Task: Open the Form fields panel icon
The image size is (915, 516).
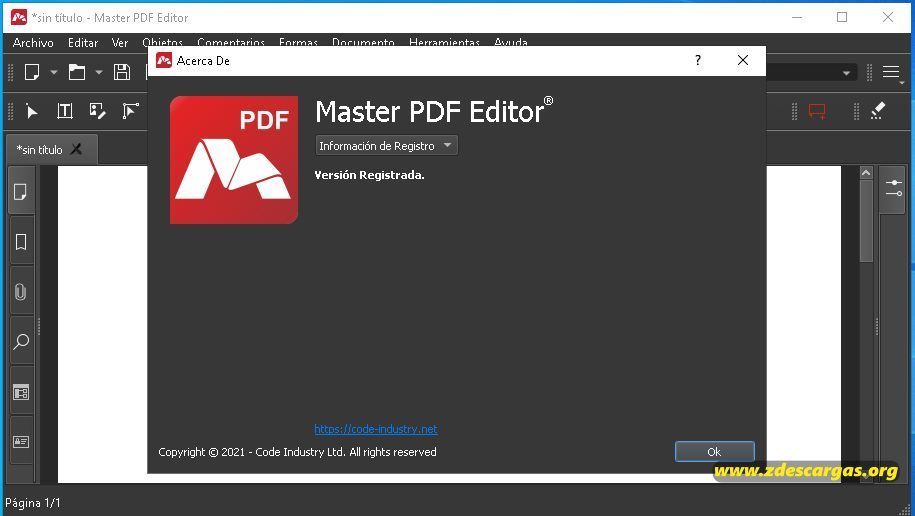Action: (x=21, y=392)
